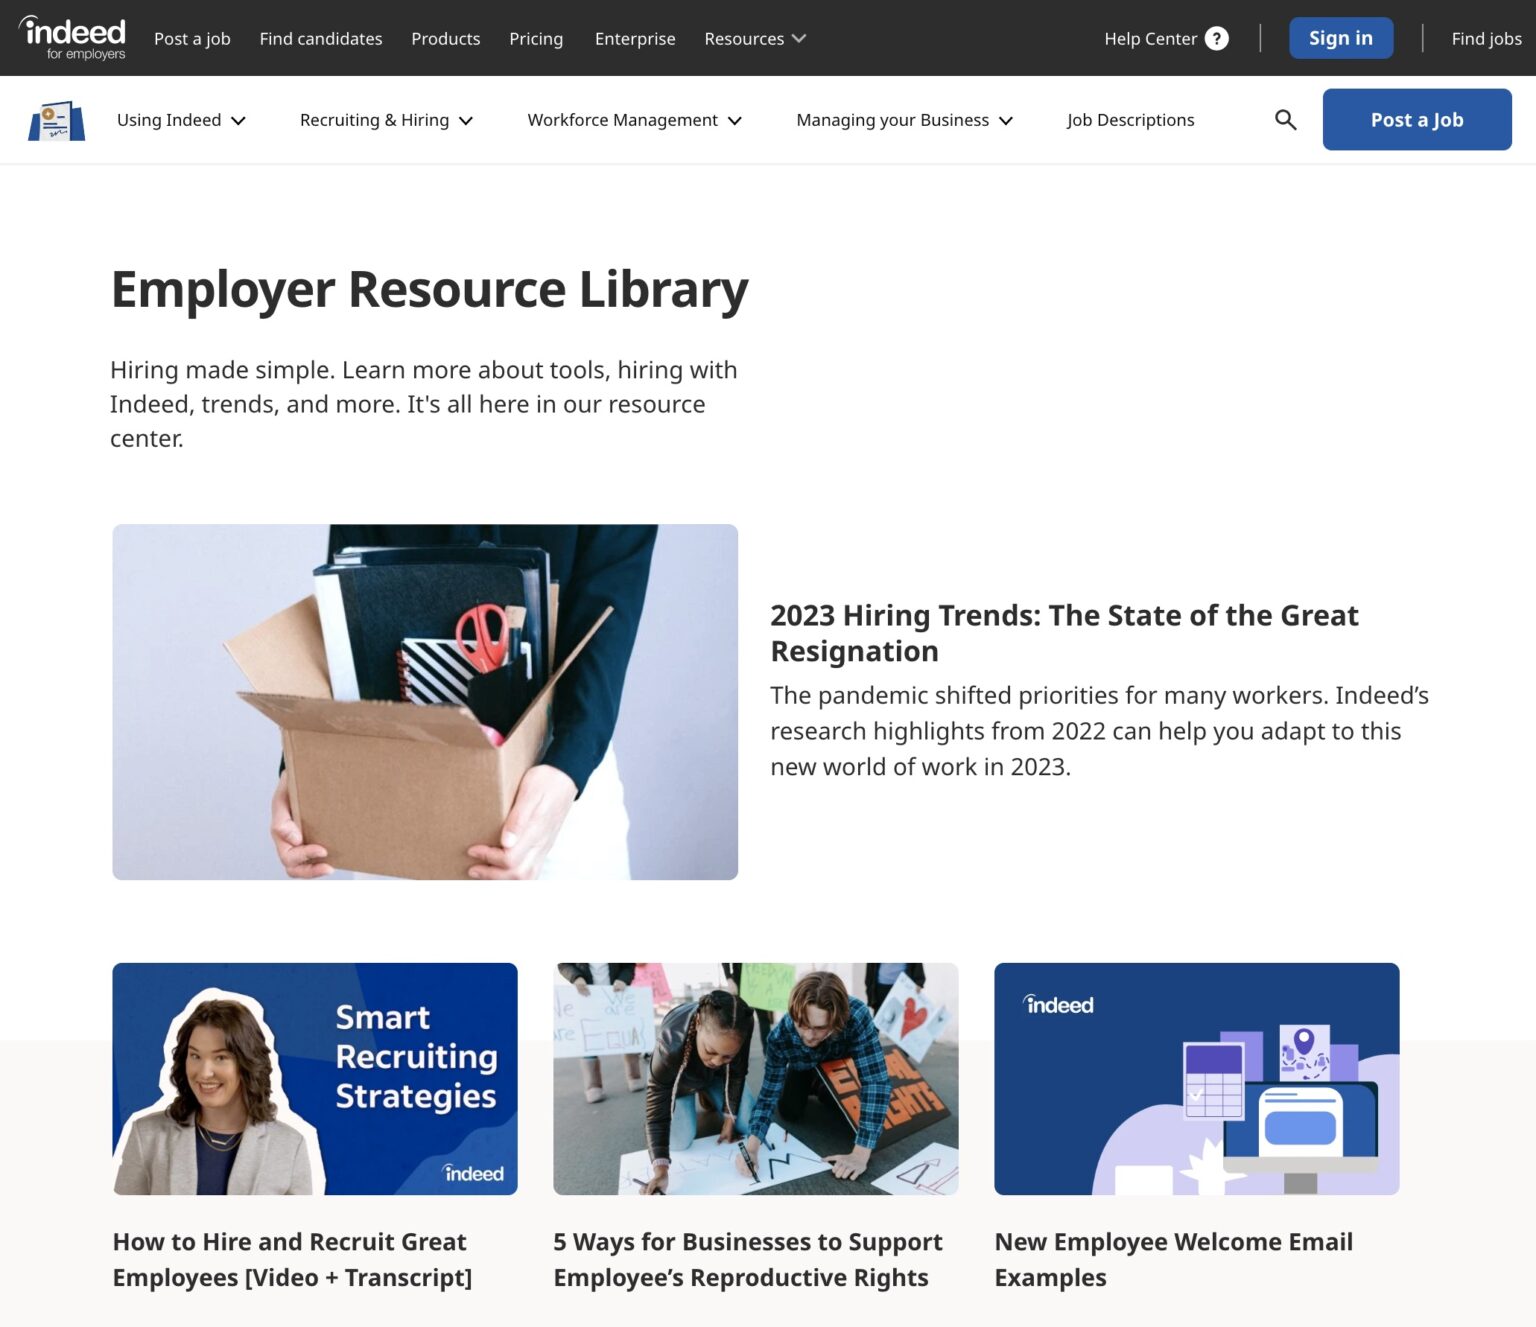This screenshot has width=1536, height=1327.
Task: Open the Find candidates link
Action: coord(320,38)
